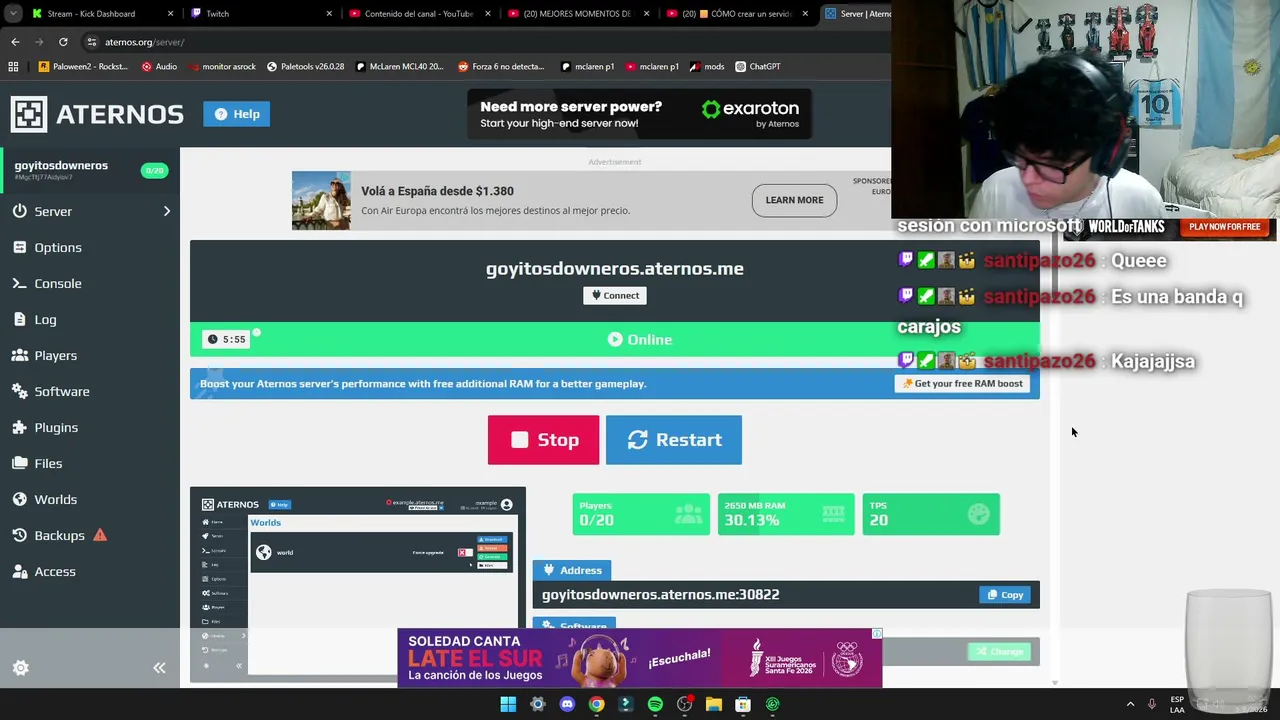Click the Address label tab
1280x720 pixels.
click(x=571, y=570)
